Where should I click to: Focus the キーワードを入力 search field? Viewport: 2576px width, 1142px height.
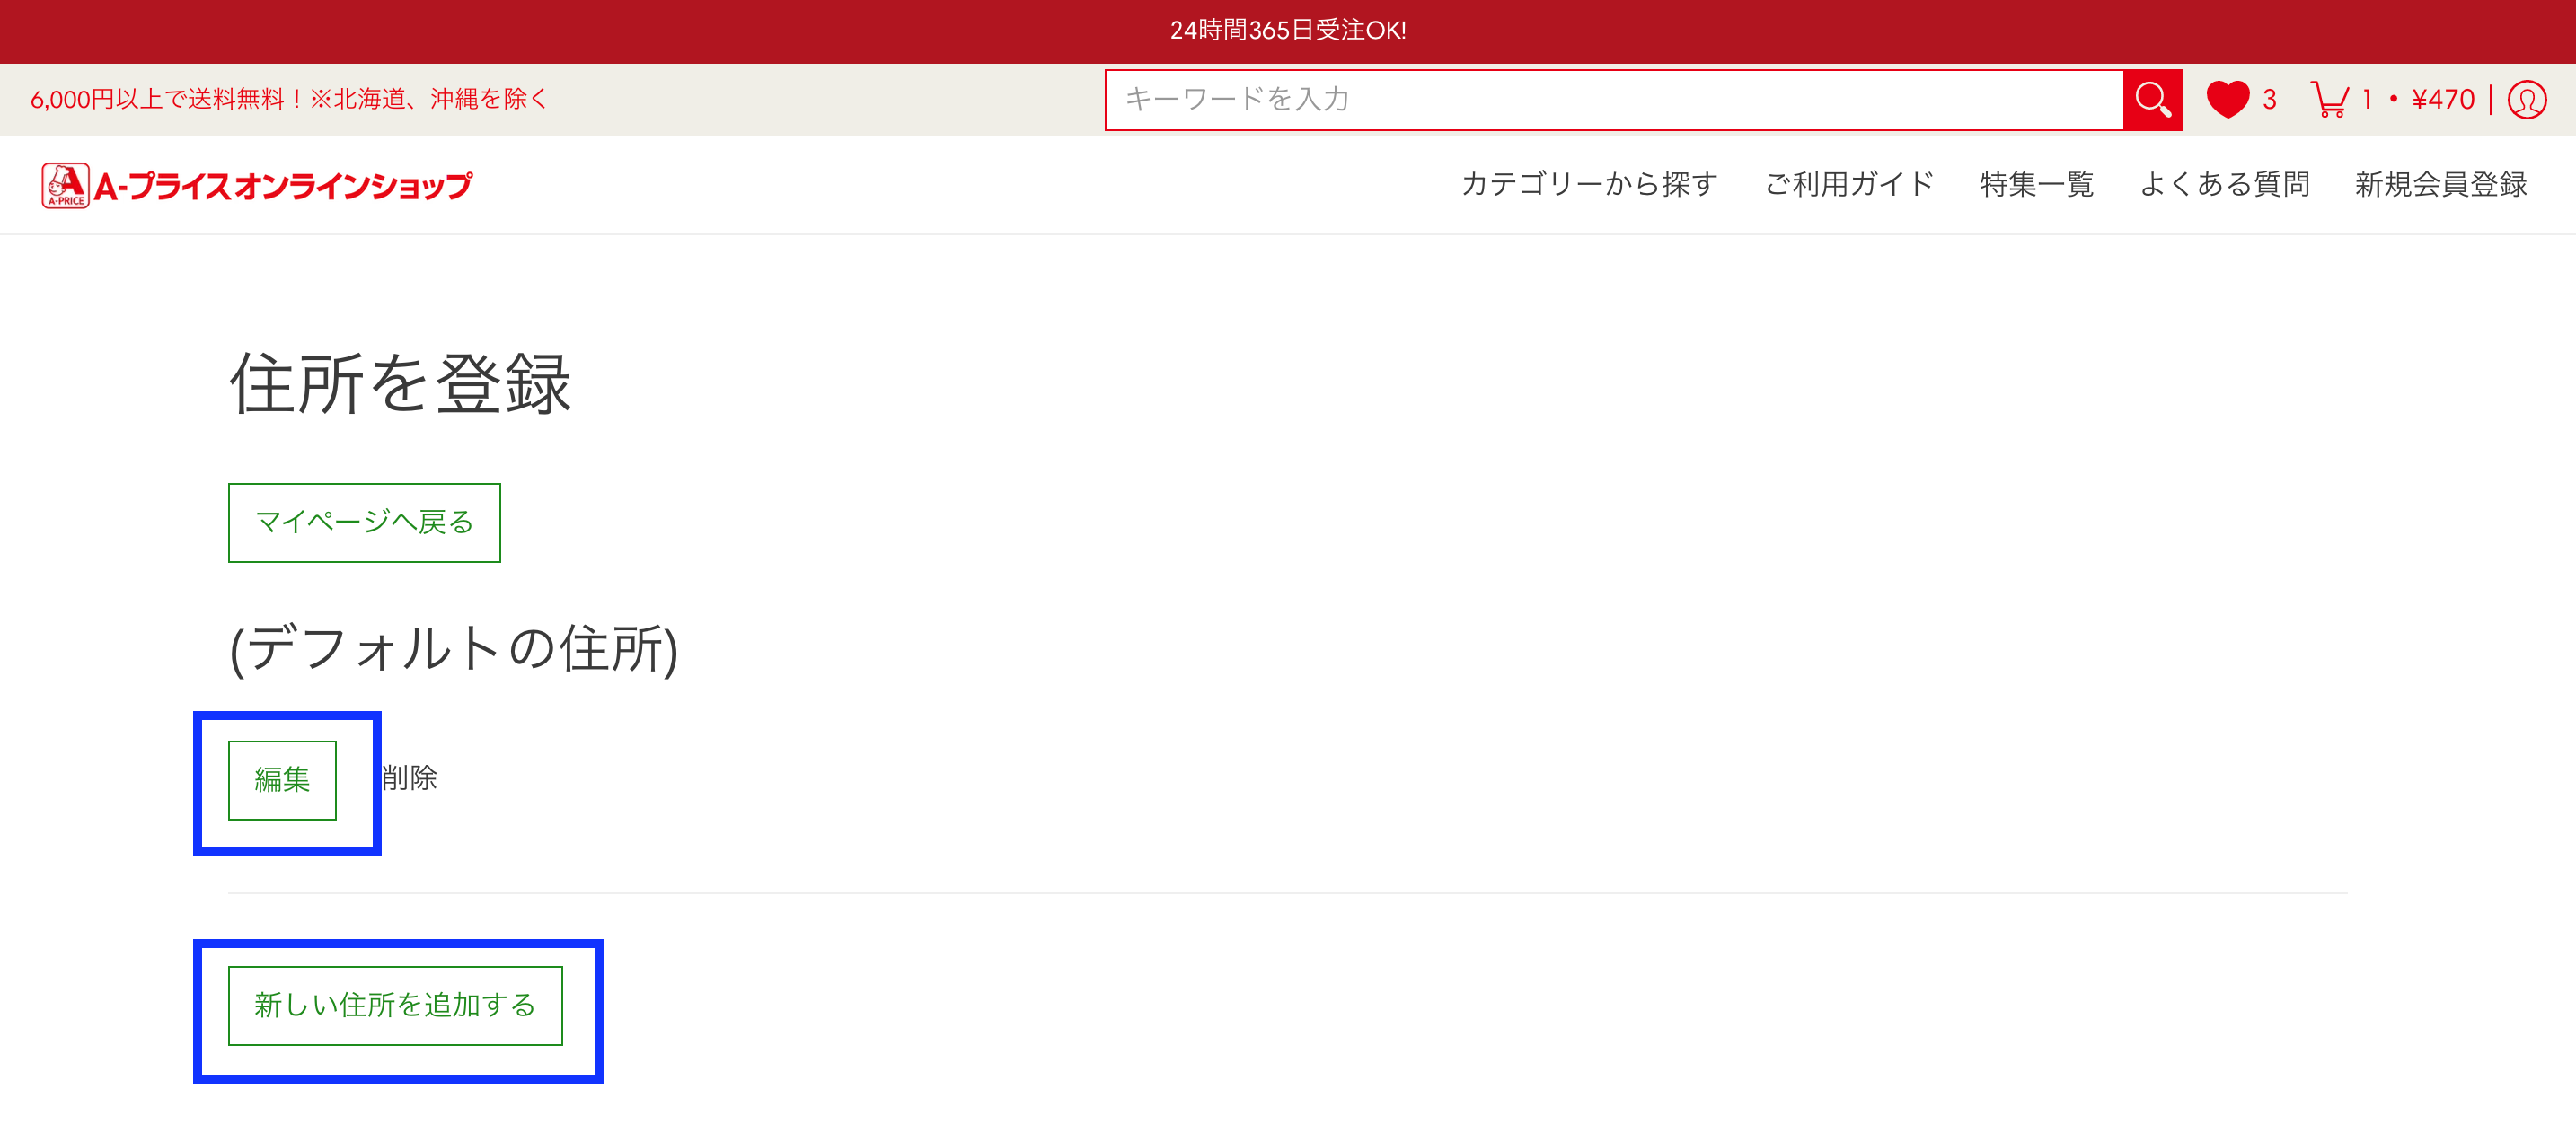[1613, 100]
